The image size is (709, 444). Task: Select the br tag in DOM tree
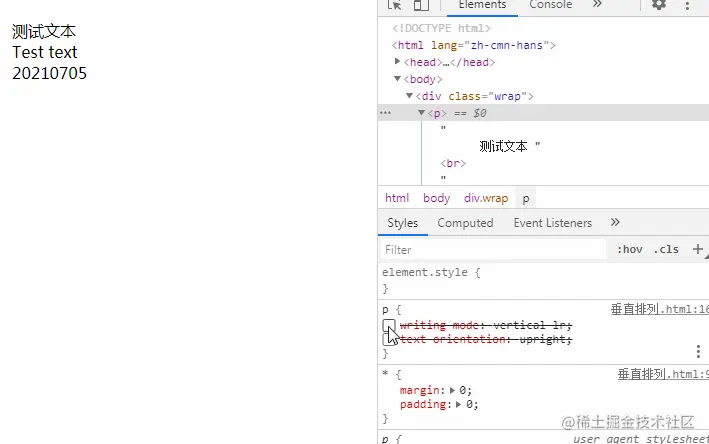pyautogui.click(x=453, y=163)
